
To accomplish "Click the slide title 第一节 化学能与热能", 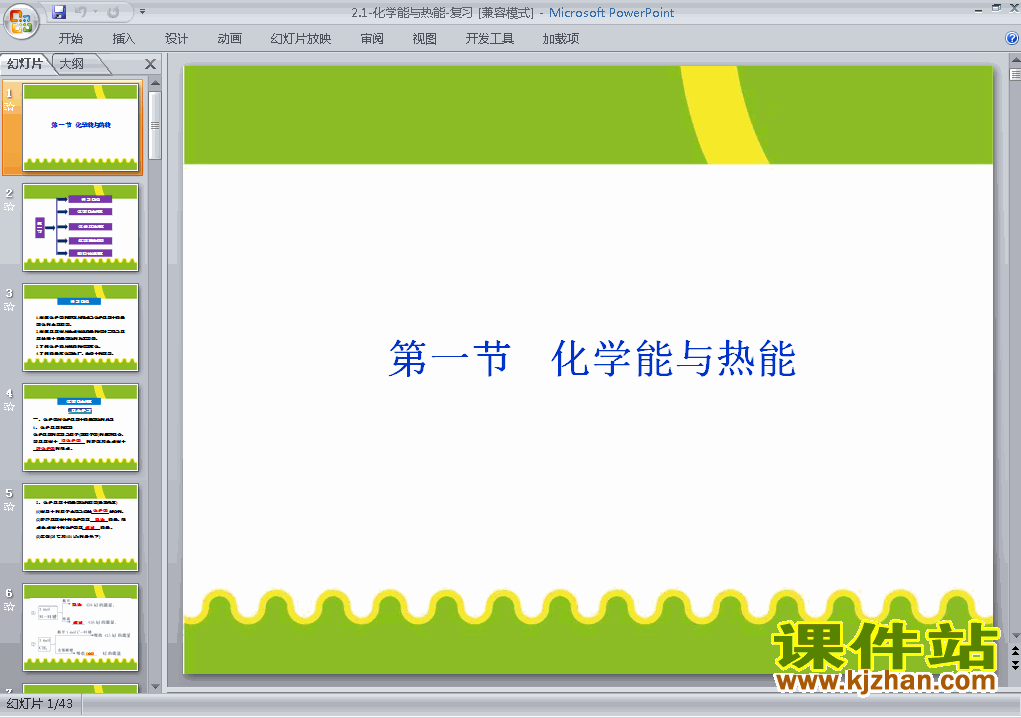I will tap(592, 358).
